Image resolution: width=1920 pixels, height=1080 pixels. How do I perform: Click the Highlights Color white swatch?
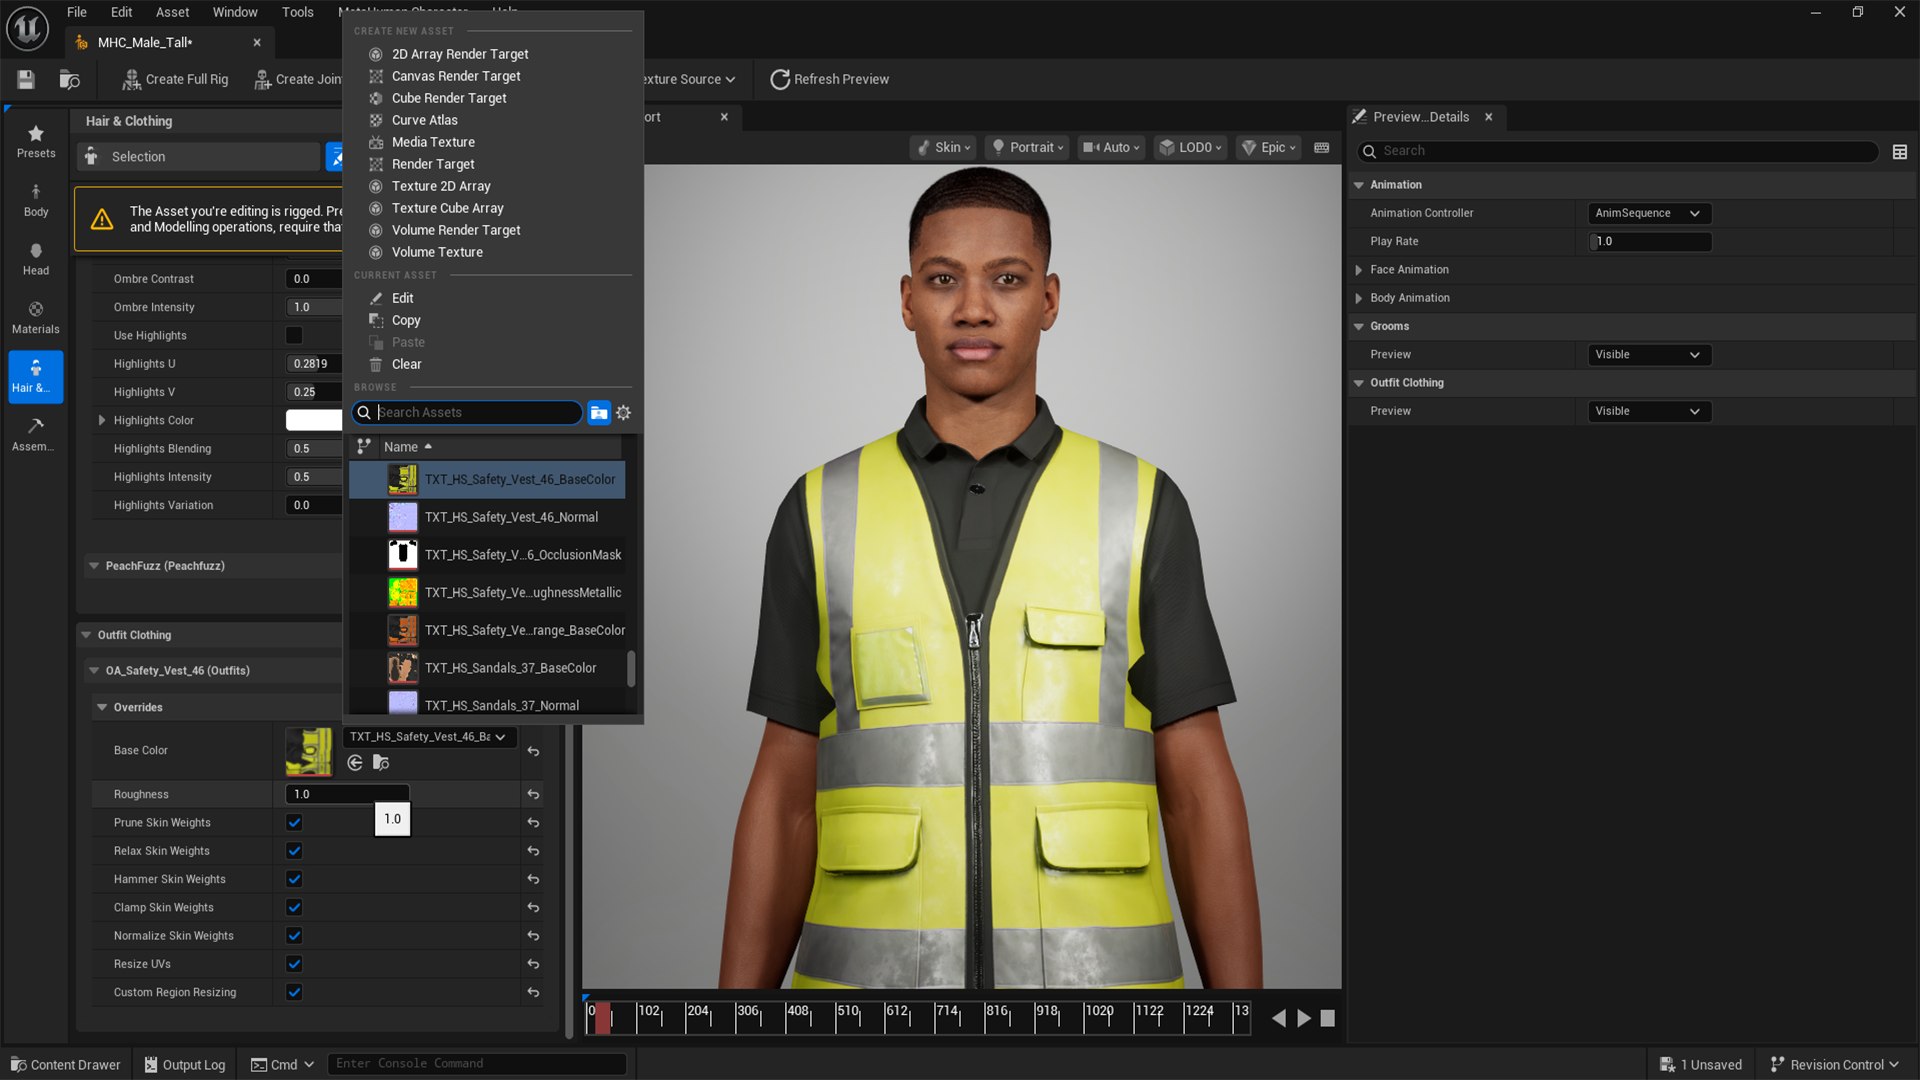tap(314, 421)
